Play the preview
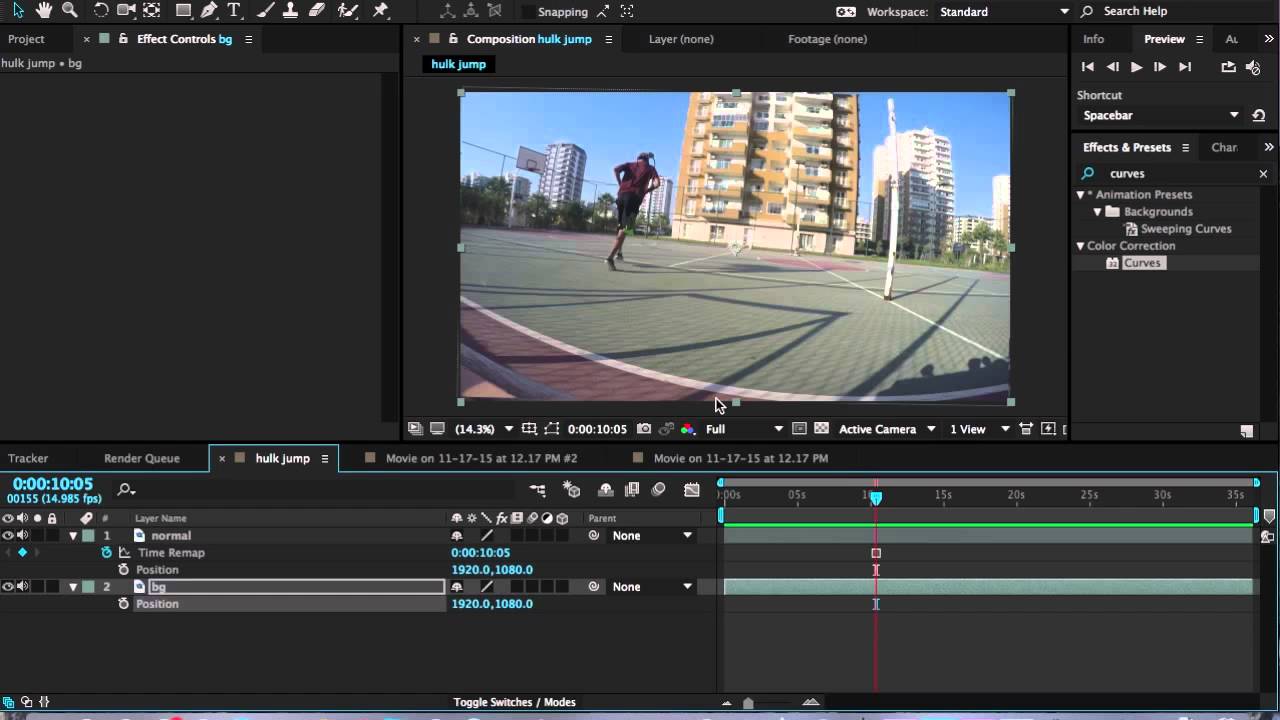Viewport: 1280px width, 720px height. [1136, 67]
